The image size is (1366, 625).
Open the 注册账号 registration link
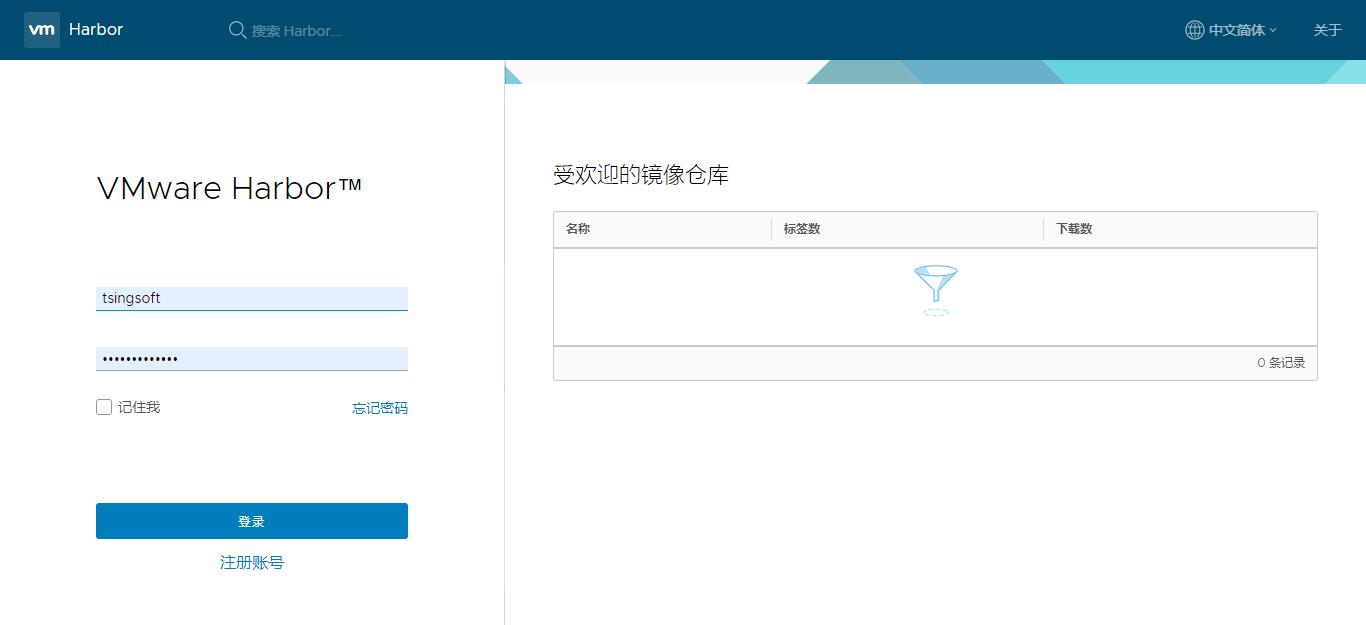[x=251, y=562]
